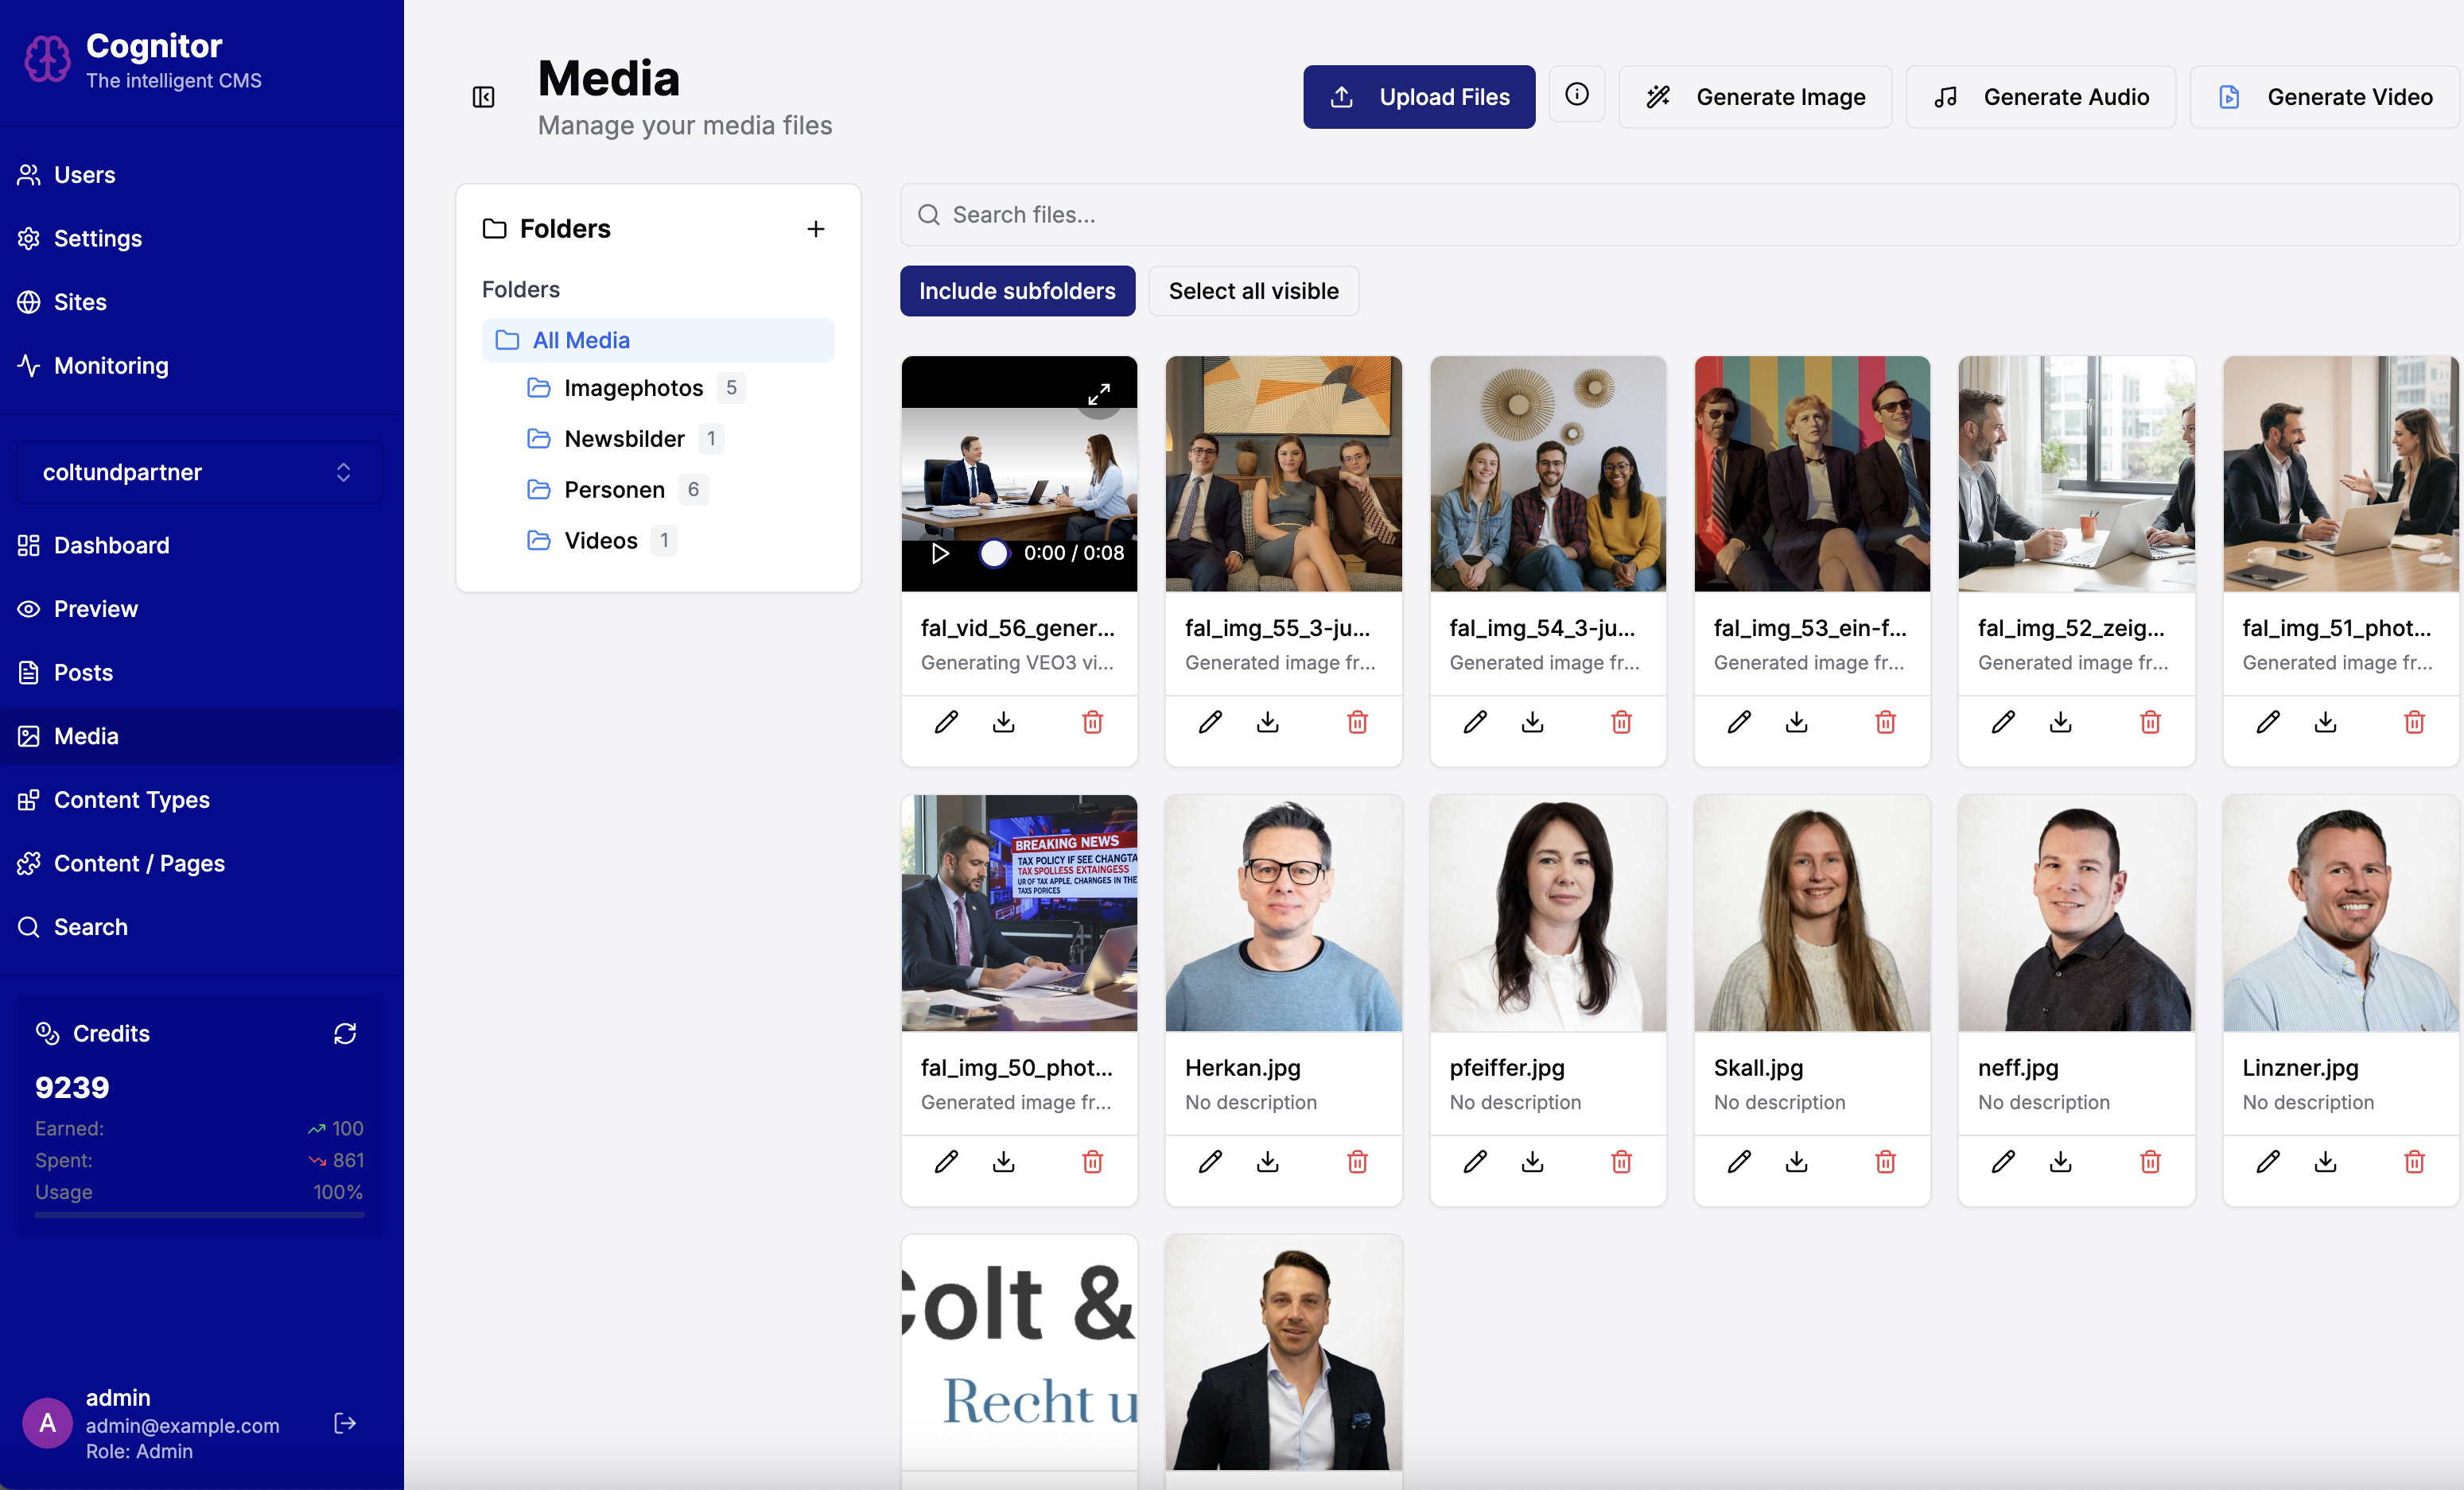Switch to the Monitoring section
Screen dimensions: 2464x1490
point(110,366)
